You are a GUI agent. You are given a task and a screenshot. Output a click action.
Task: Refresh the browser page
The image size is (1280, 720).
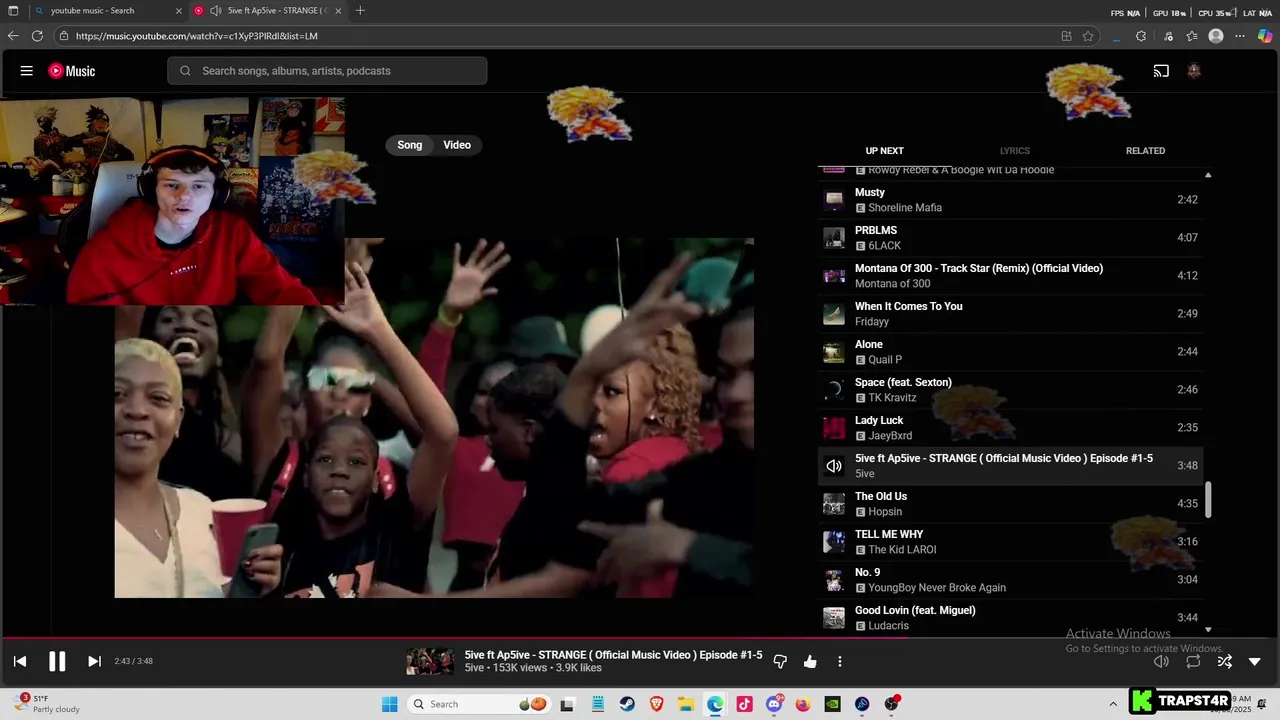coord(37,36)
